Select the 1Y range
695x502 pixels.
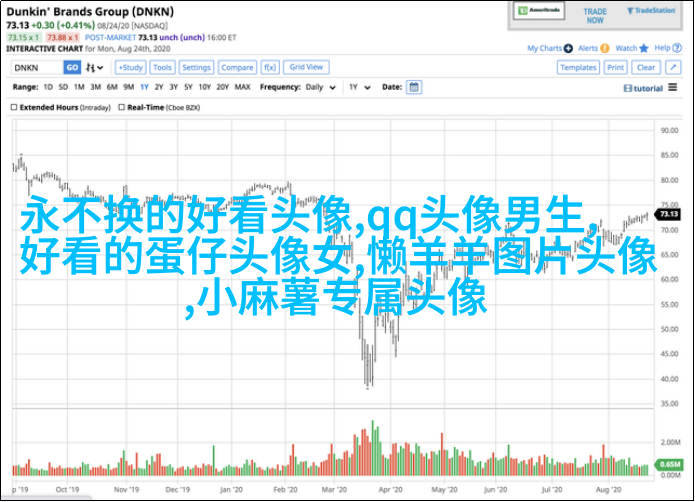coord(144,87)
